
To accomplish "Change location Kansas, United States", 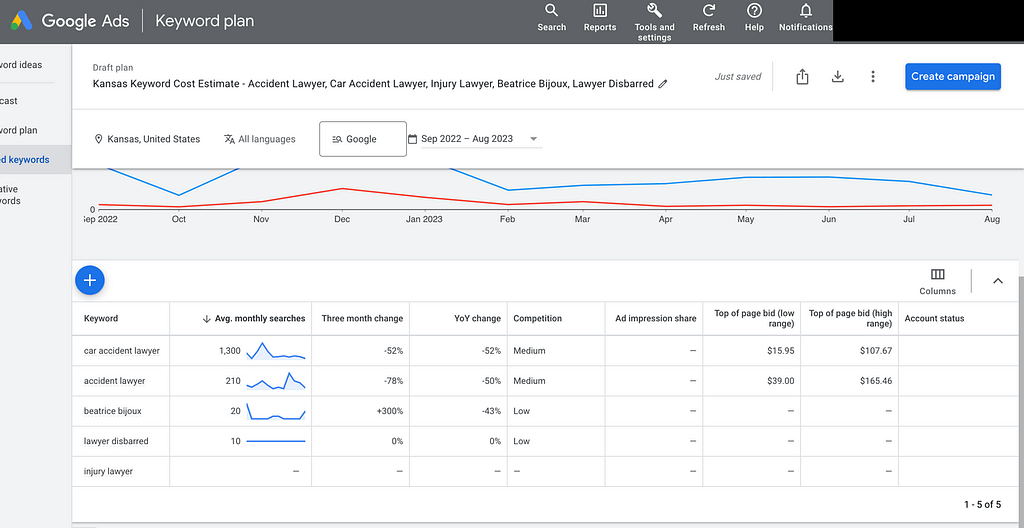I will click(x=148, y=139).
